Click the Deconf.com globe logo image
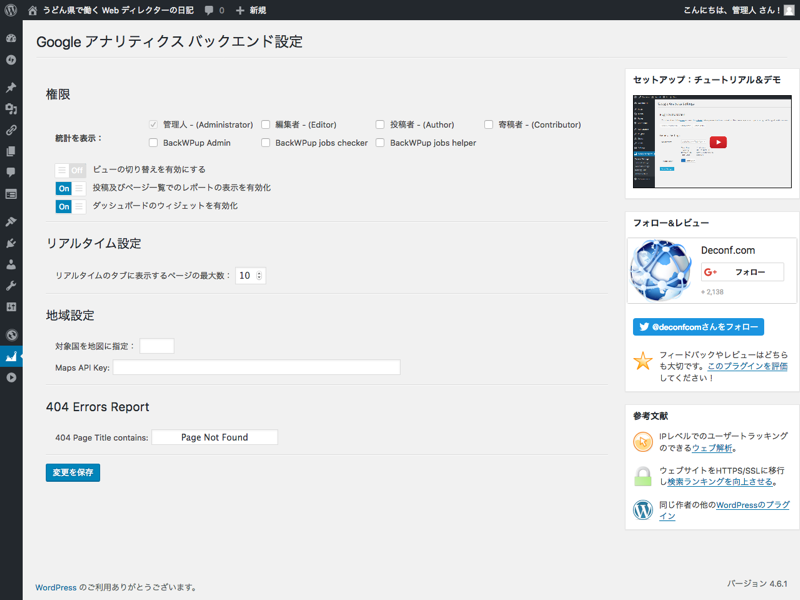 pos(661,270)
